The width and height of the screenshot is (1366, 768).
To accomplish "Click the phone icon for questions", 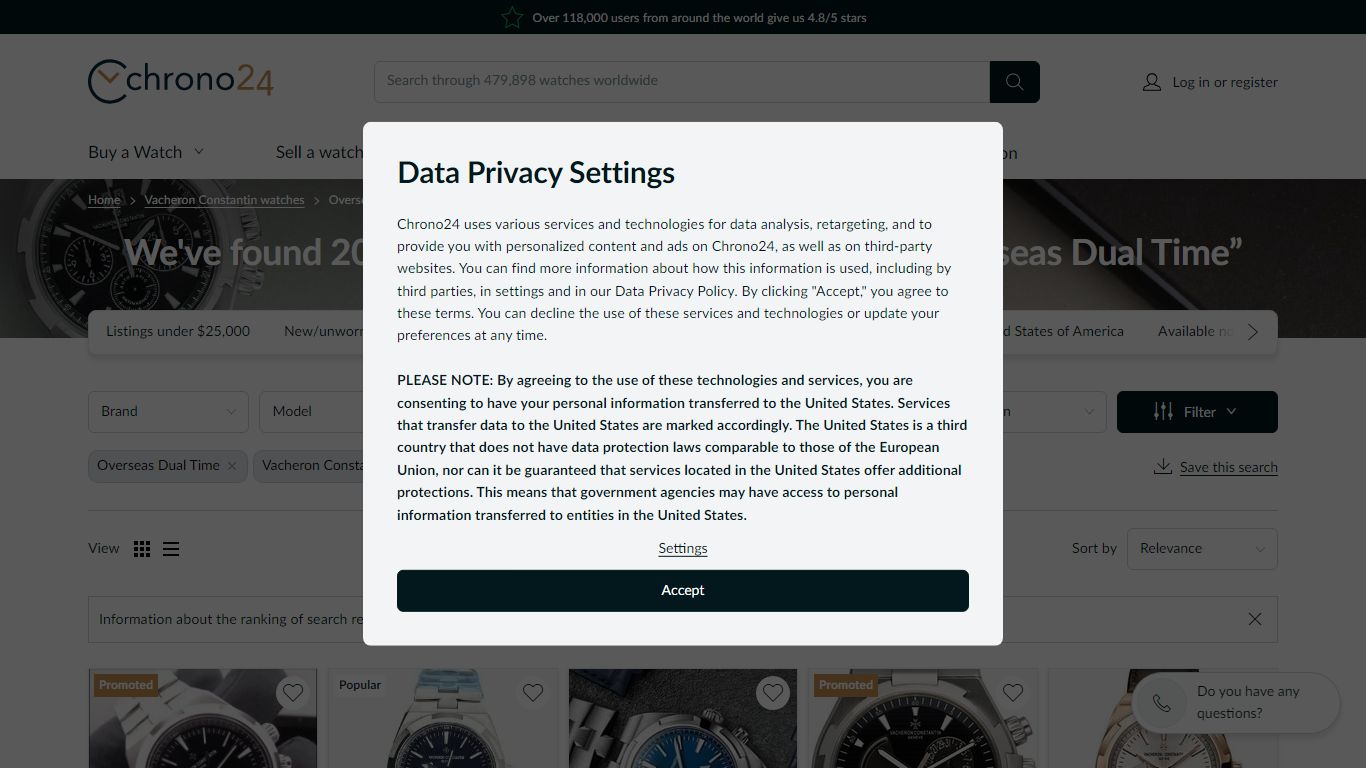I will coord(1161,703).
